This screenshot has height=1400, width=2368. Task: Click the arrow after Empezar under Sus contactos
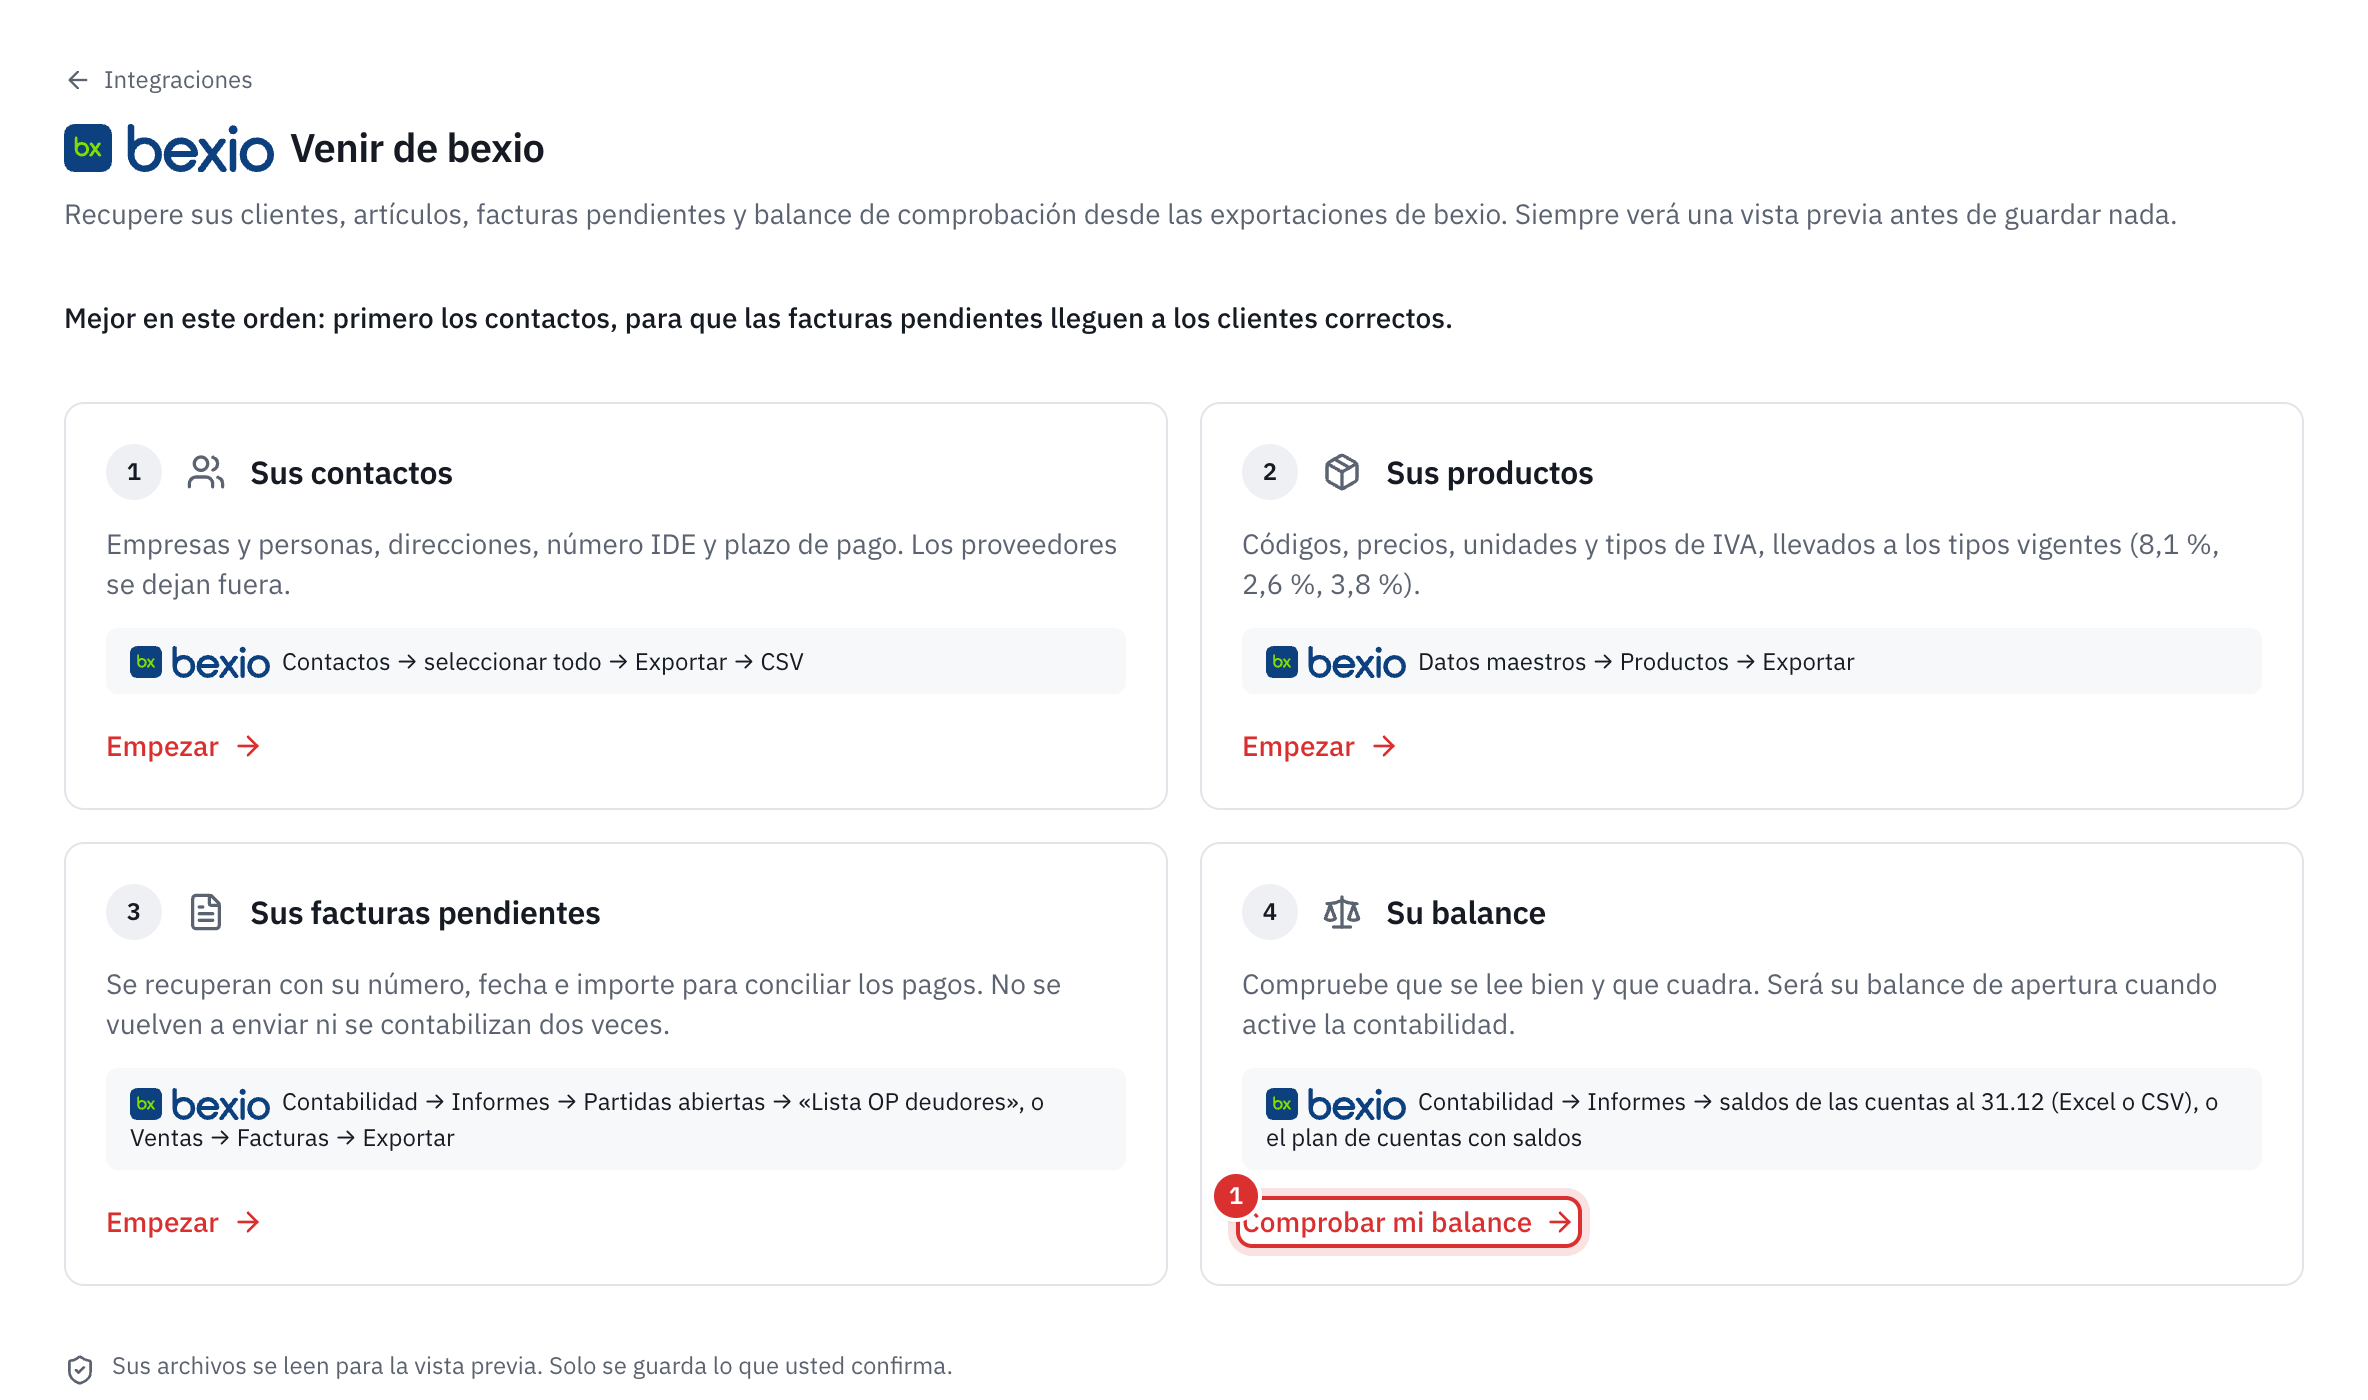pos(249,746)
